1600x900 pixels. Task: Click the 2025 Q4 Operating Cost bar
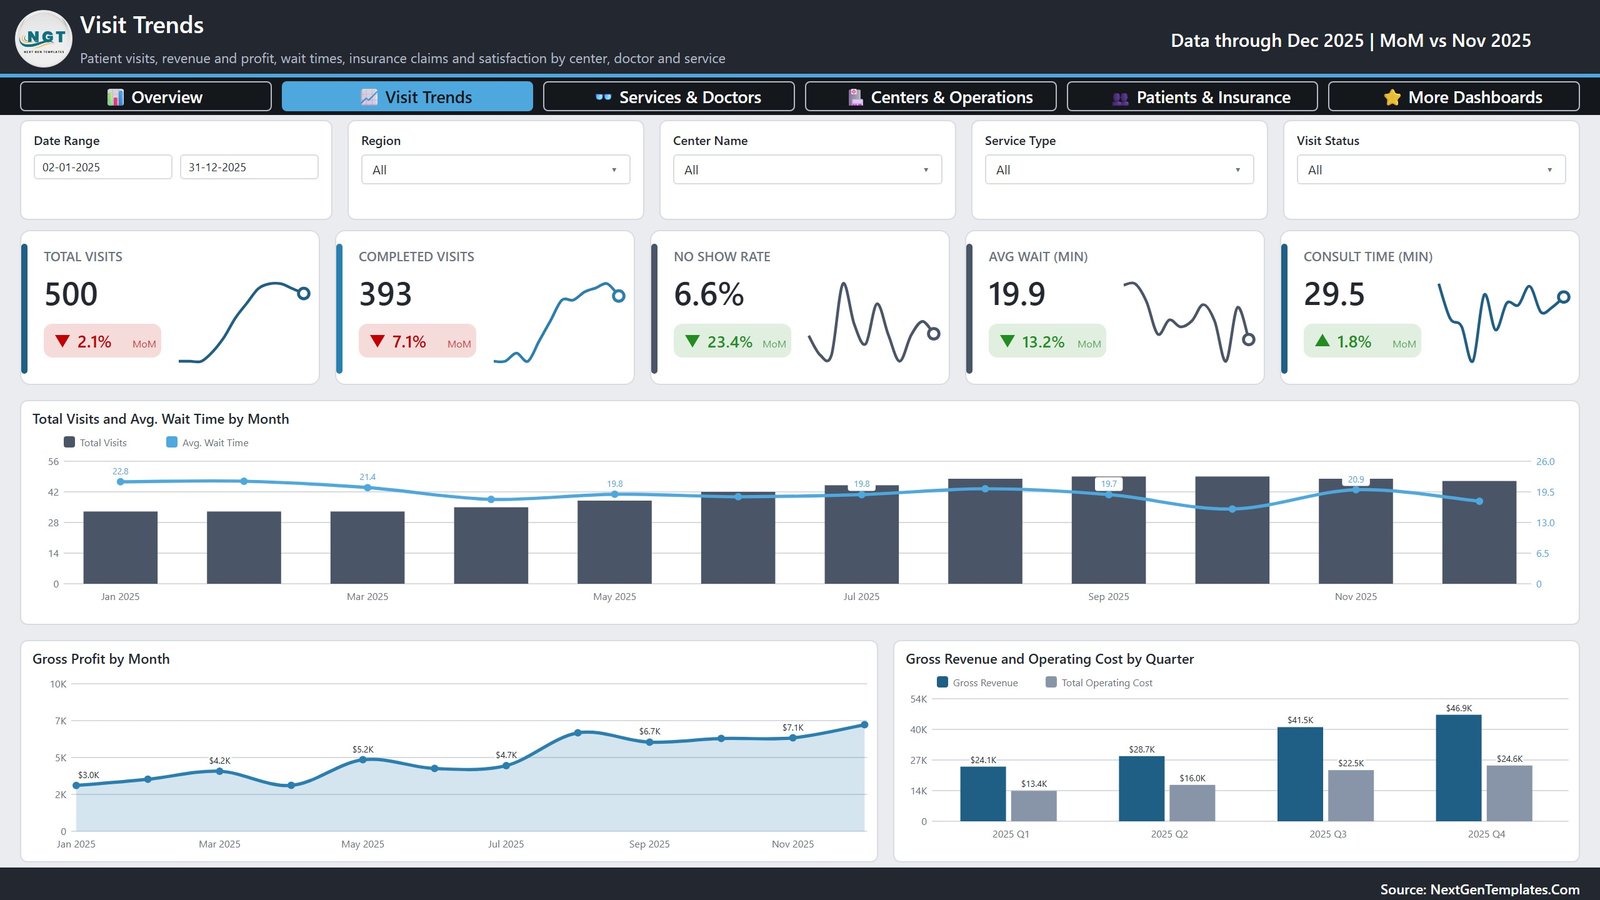click(x=1509, y=793)
